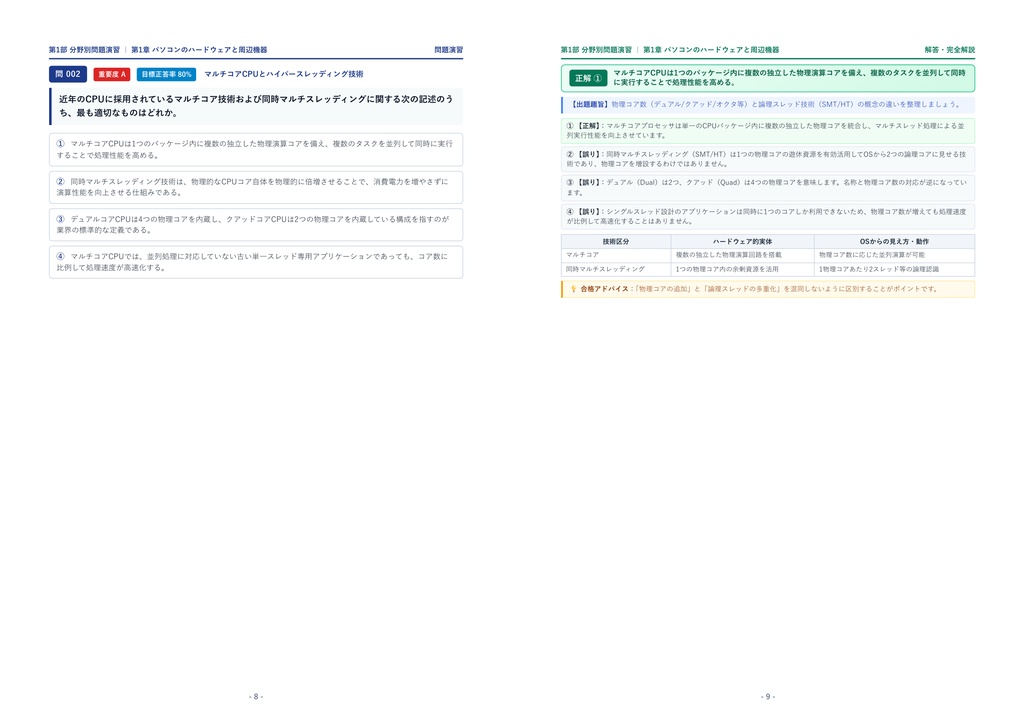The height and width of the screenshot is (724, 1024).
Task: Click 第1部 分野別問題演習 in right page header
Action: (x=596, y=50)
